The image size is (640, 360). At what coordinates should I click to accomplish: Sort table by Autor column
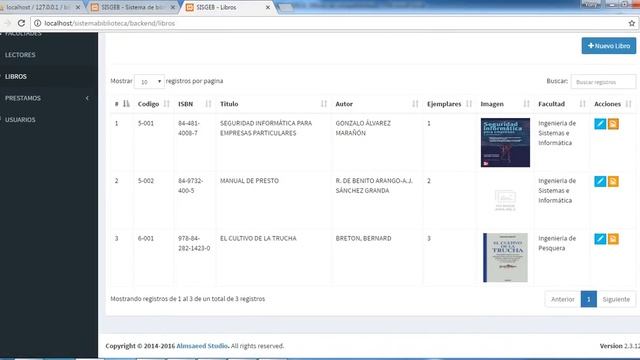(377, 104)
